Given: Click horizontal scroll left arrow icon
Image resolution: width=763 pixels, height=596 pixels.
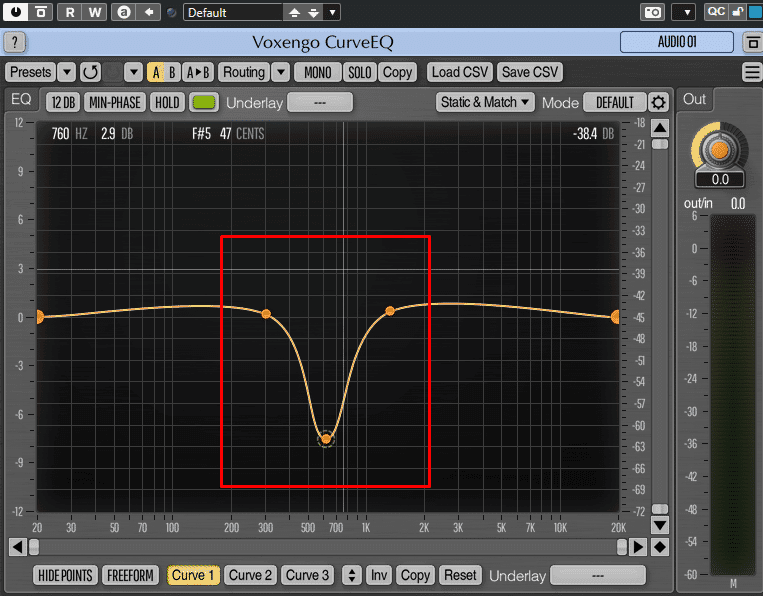Looking at the screenshot, I should click(18, 547).
